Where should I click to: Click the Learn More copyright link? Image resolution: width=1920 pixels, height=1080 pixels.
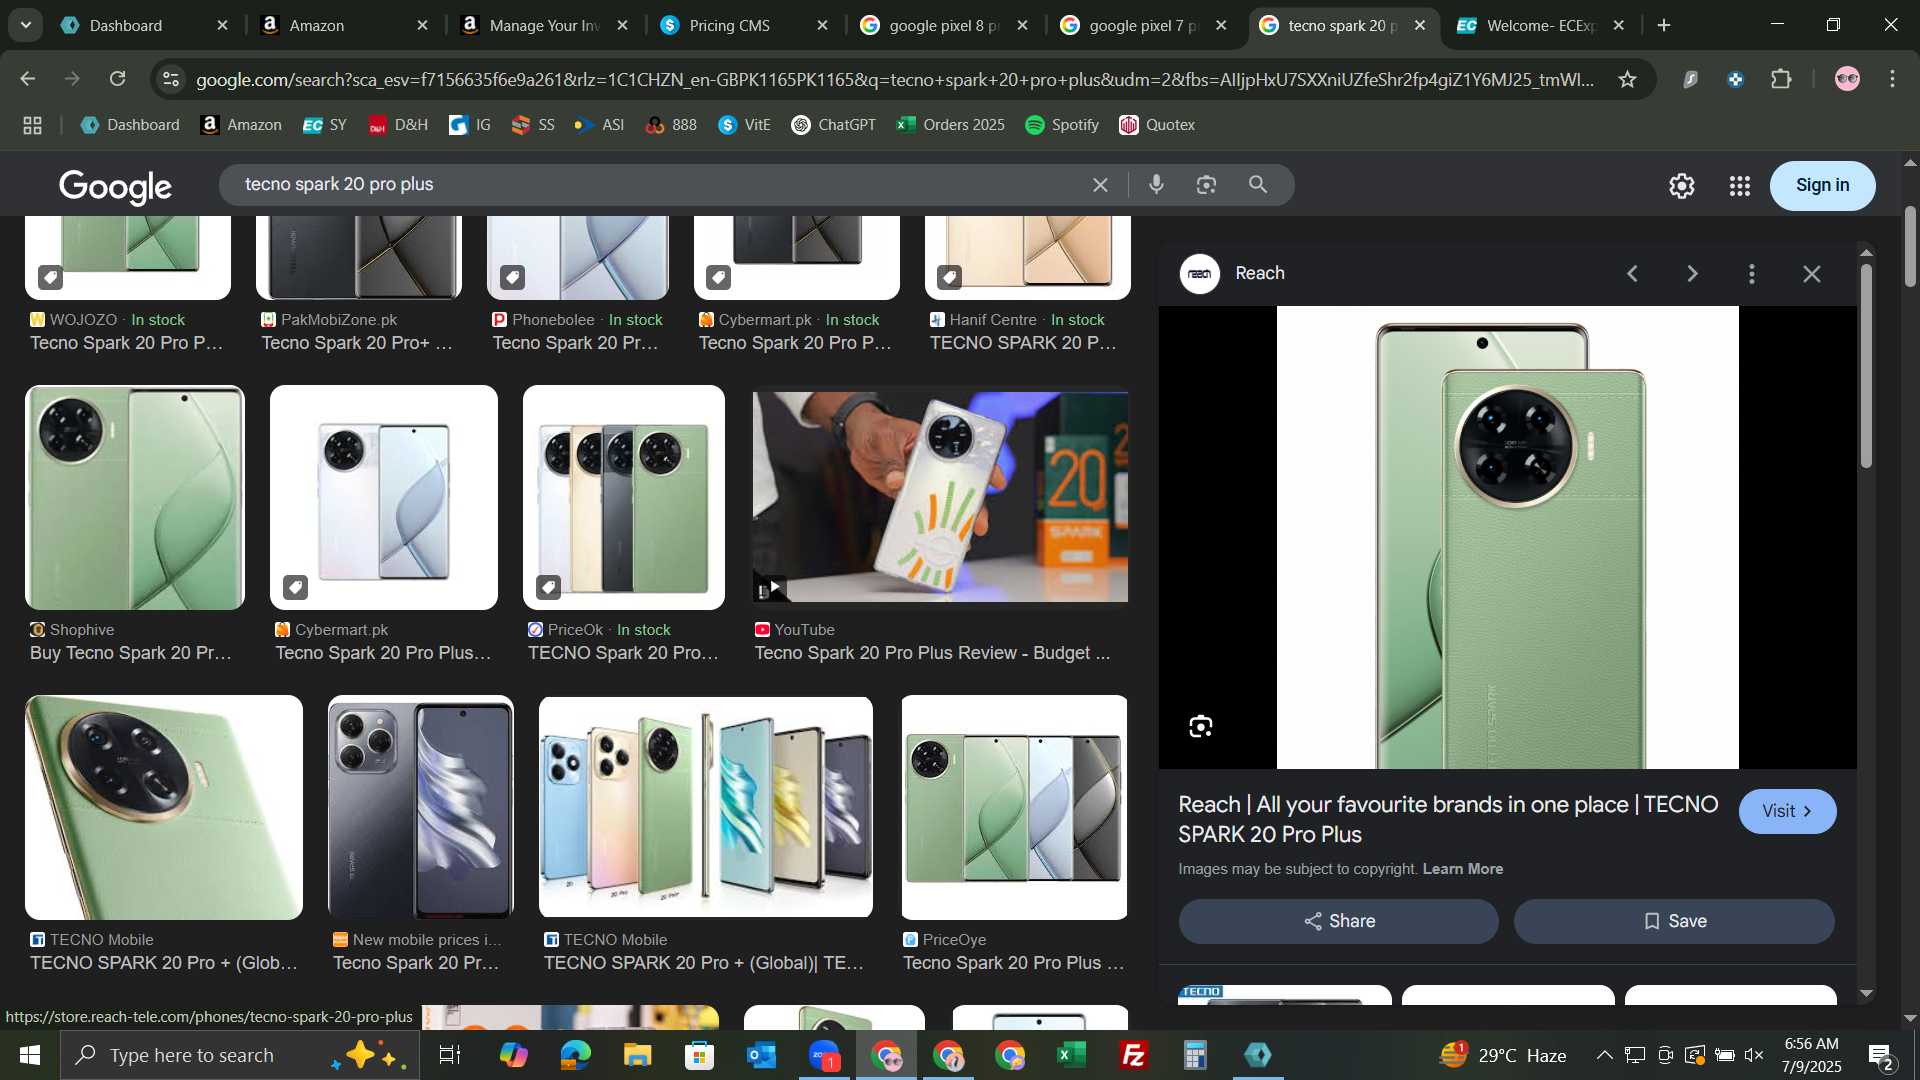click(1462, 869)
